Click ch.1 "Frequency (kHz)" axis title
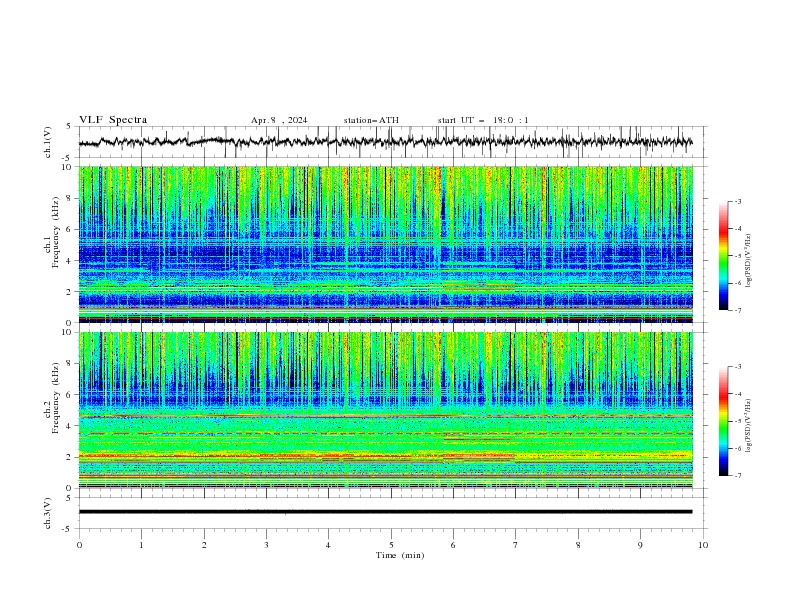 55,232
